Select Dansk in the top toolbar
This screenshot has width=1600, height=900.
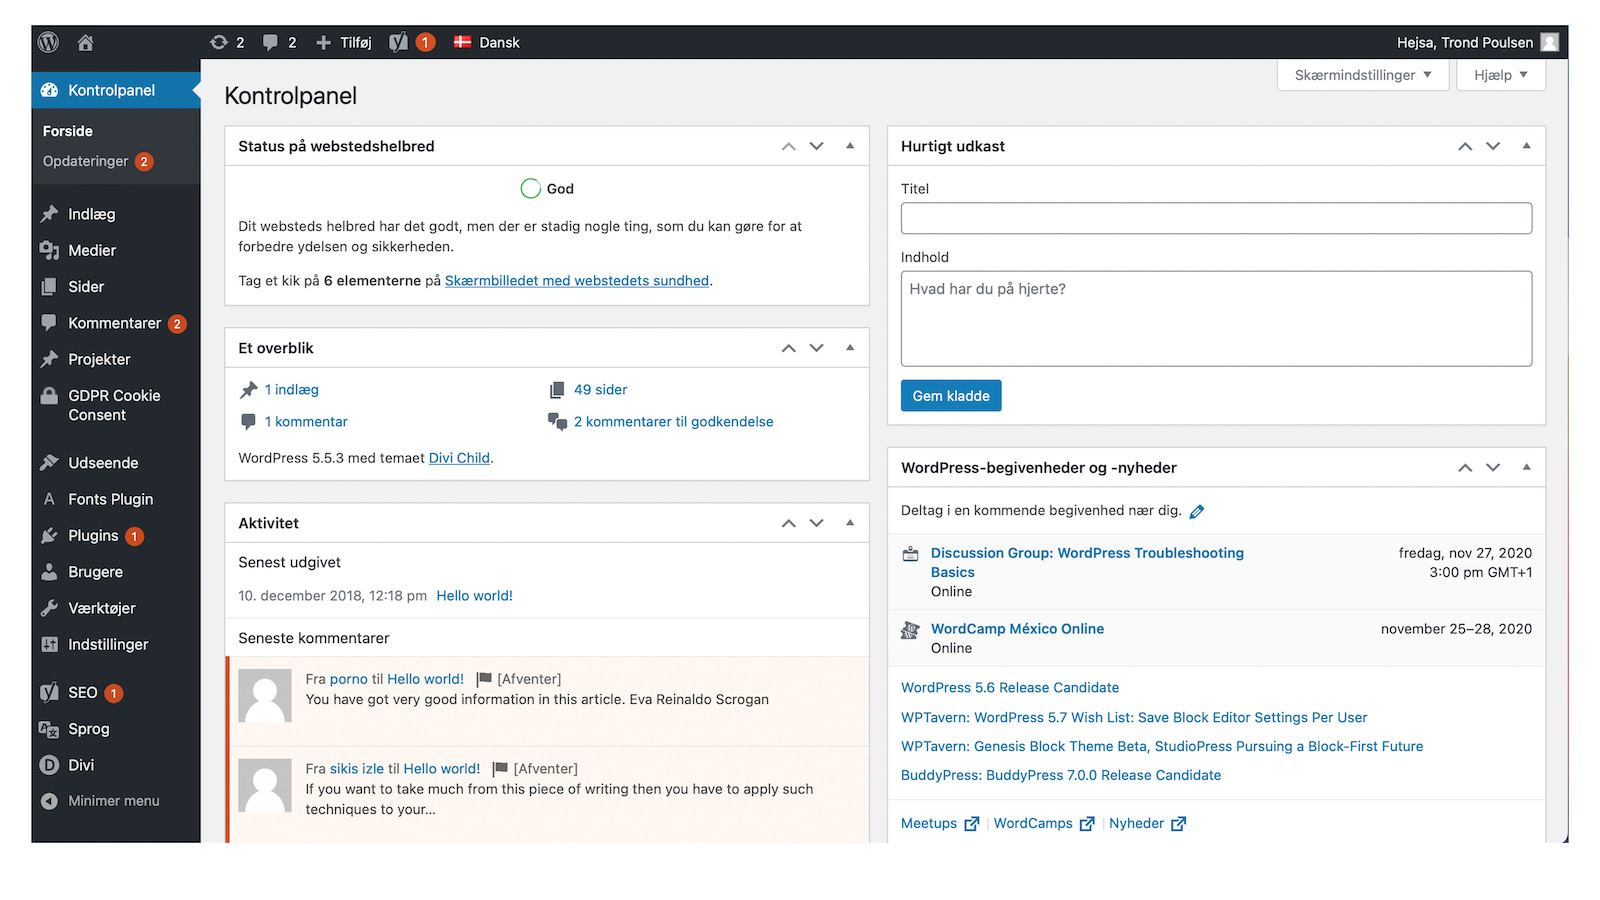point(486,42)
